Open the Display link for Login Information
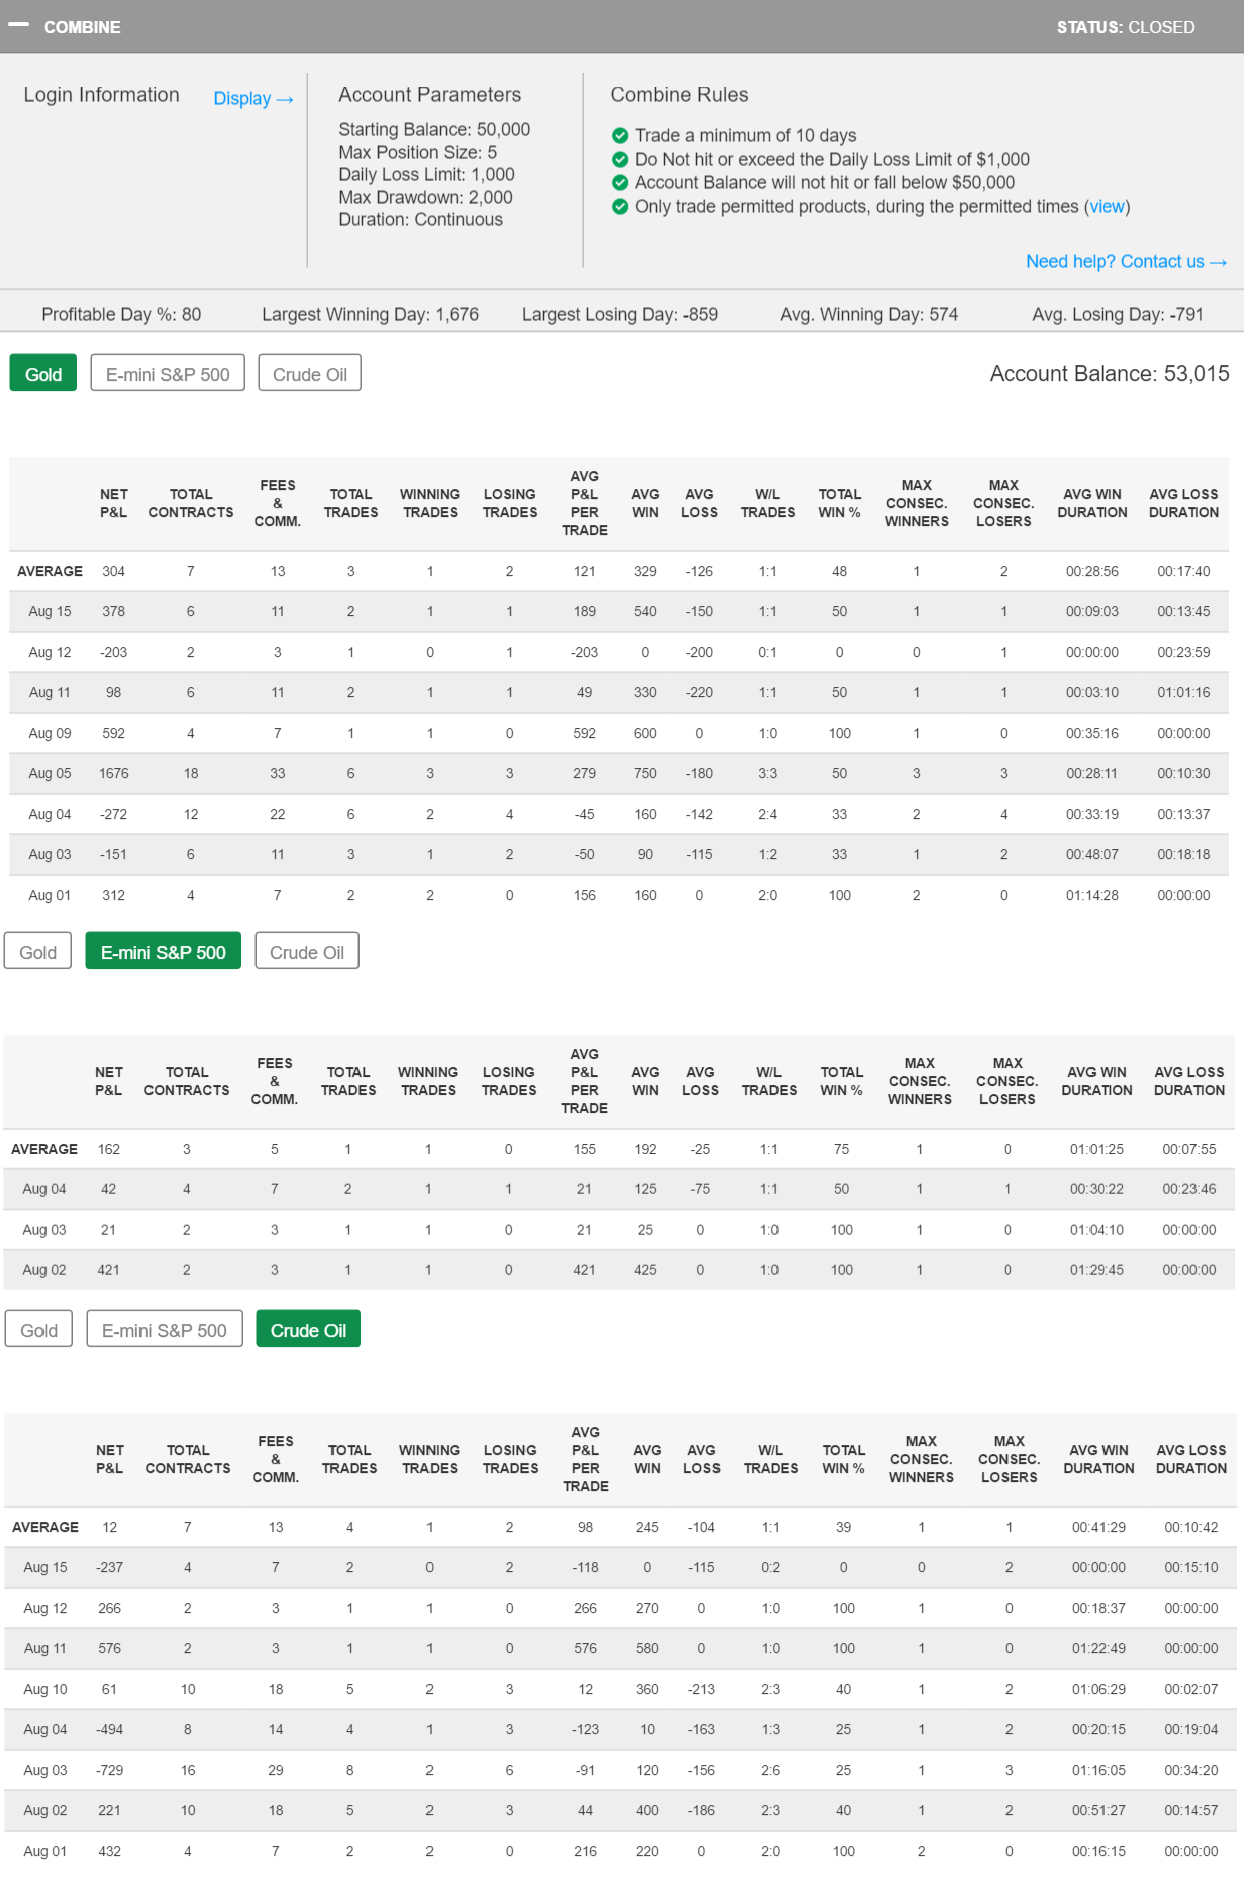 coord(253,99)
